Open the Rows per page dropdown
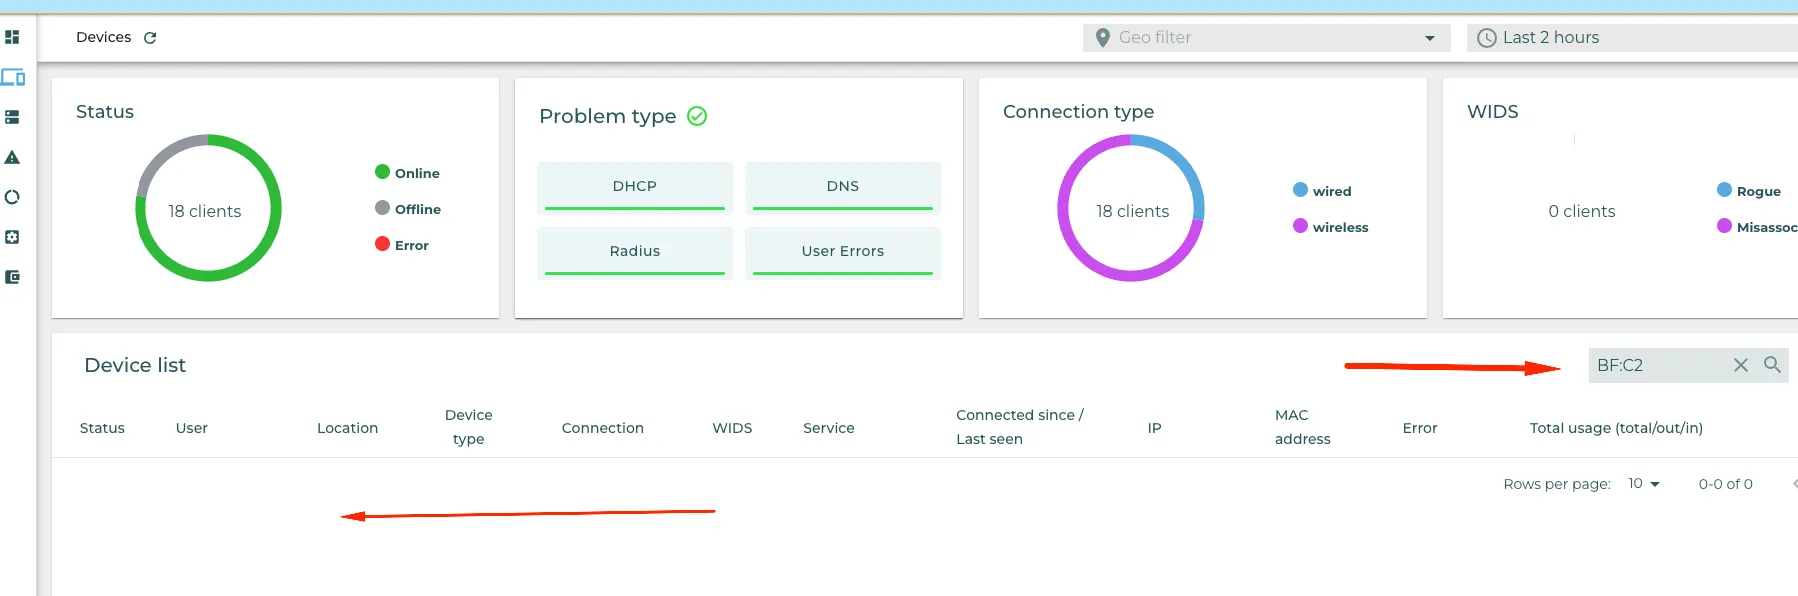The width and height of the screenshot is (1798, 596). (x=1644, y=484)
